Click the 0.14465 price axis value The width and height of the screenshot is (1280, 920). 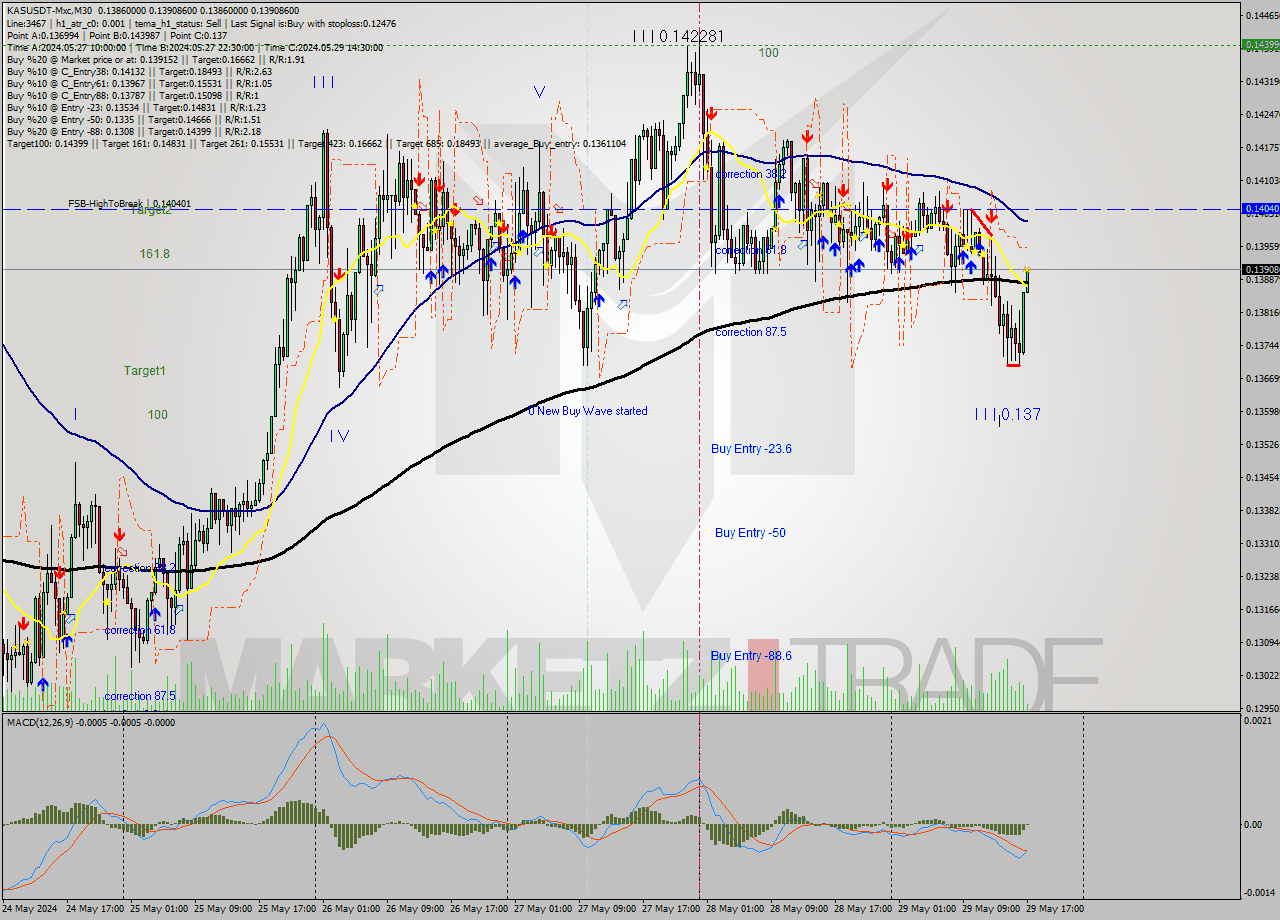tap(1261, 15)
